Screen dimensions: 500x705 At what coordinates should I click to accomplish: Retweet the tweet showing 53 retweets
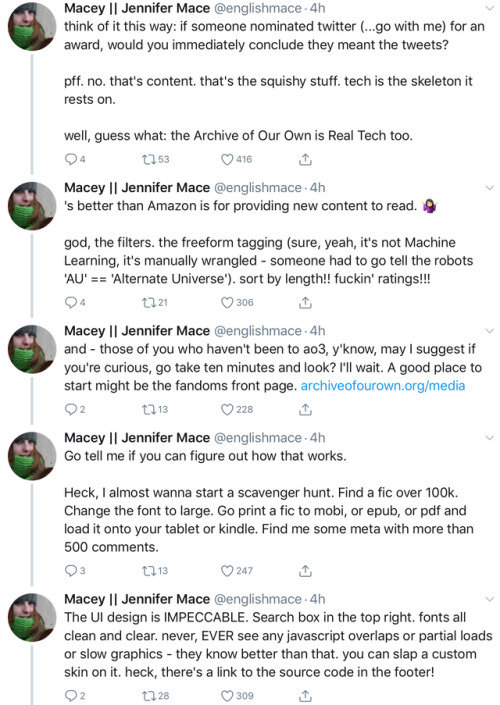148,159
